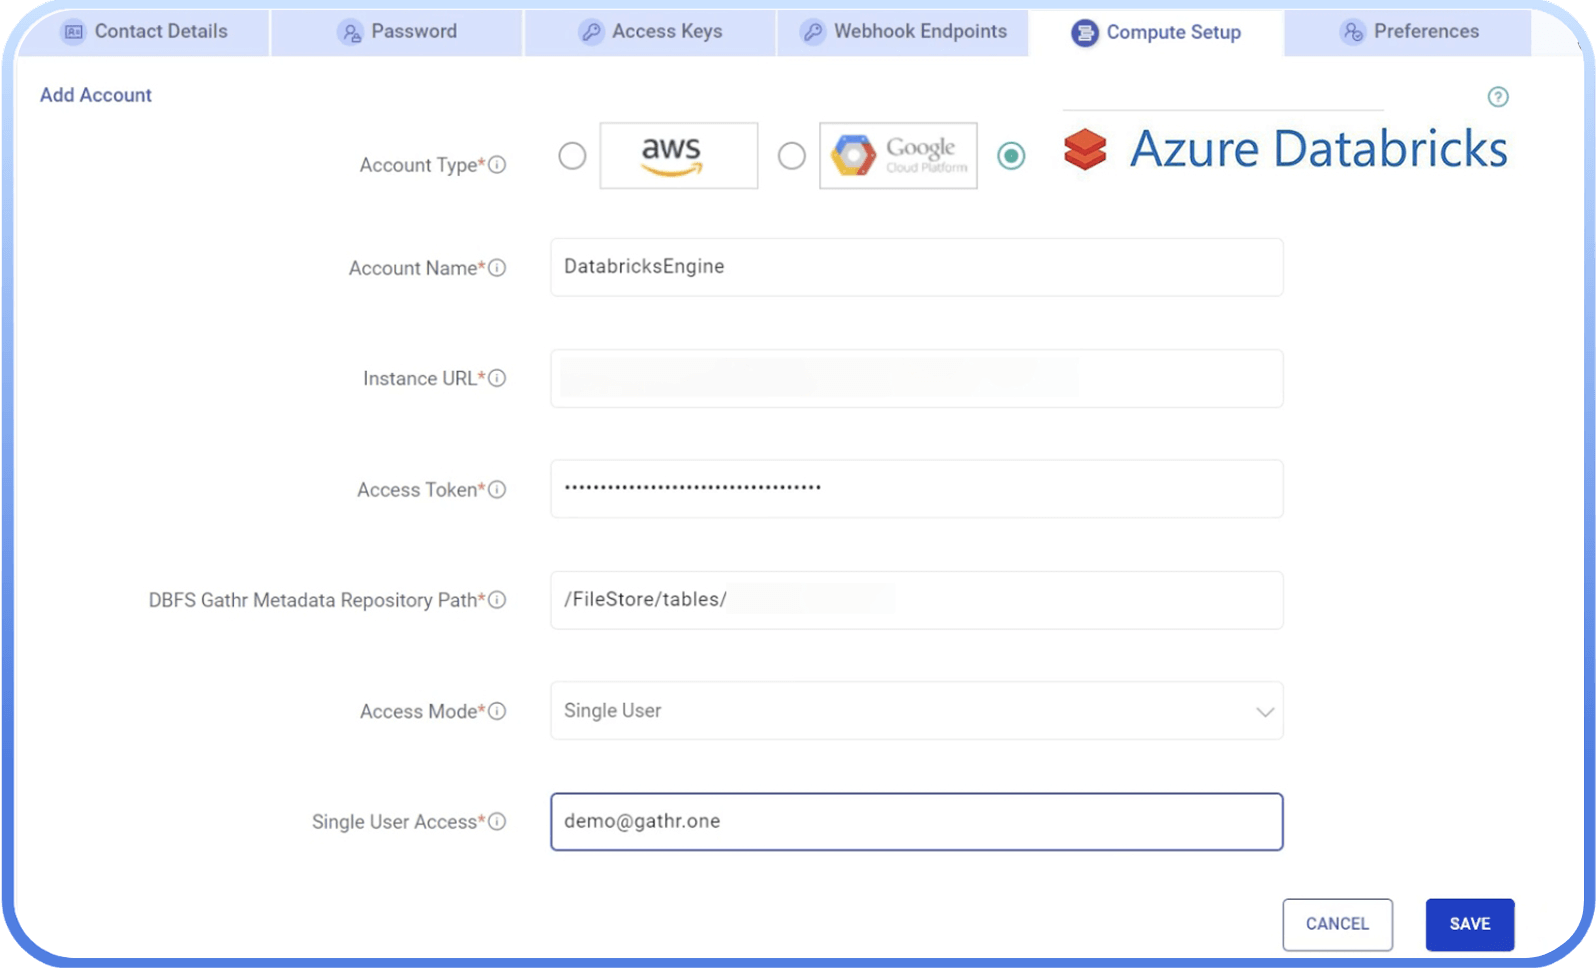The width and height of the screenshot is (1596, 968).
Task: Click info icon beside Access Token
Action: pyautogui.click(x=497, y=489)
